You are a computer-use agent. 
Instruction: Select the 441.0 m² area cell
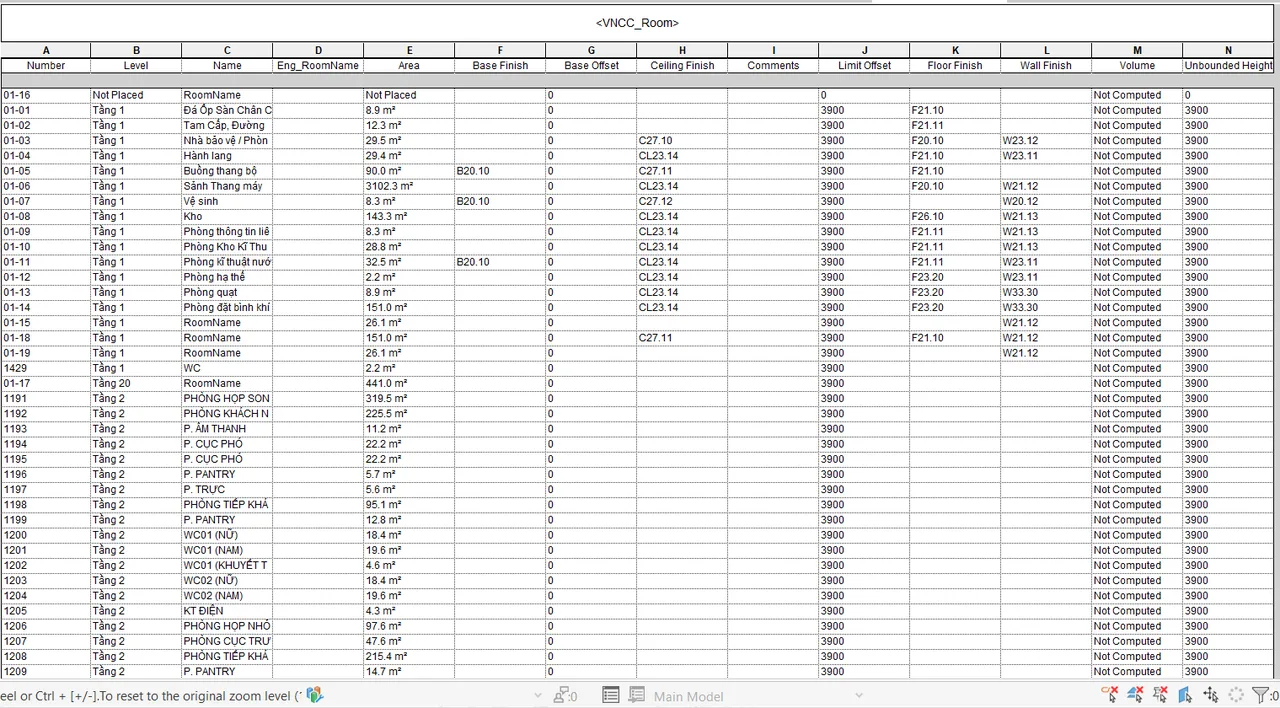point(409,383)
